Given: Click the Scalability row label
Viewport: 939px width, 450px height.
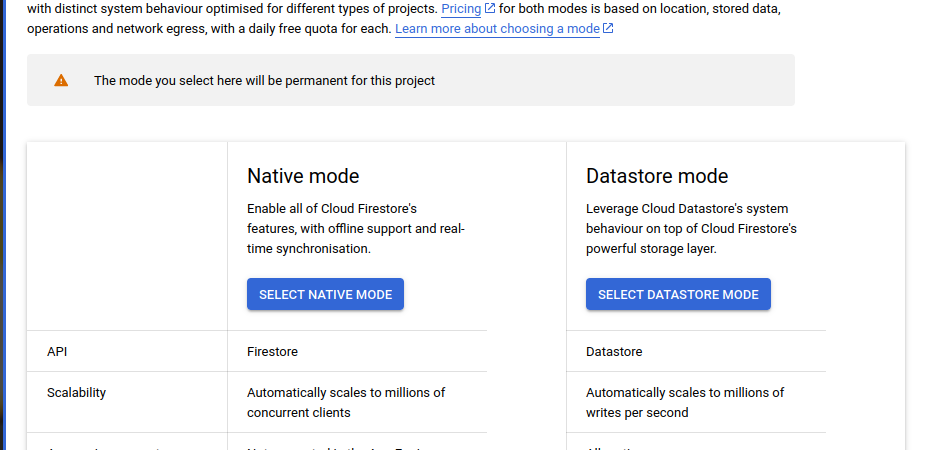Looking at the screenshot, I should tap(76, 392).
